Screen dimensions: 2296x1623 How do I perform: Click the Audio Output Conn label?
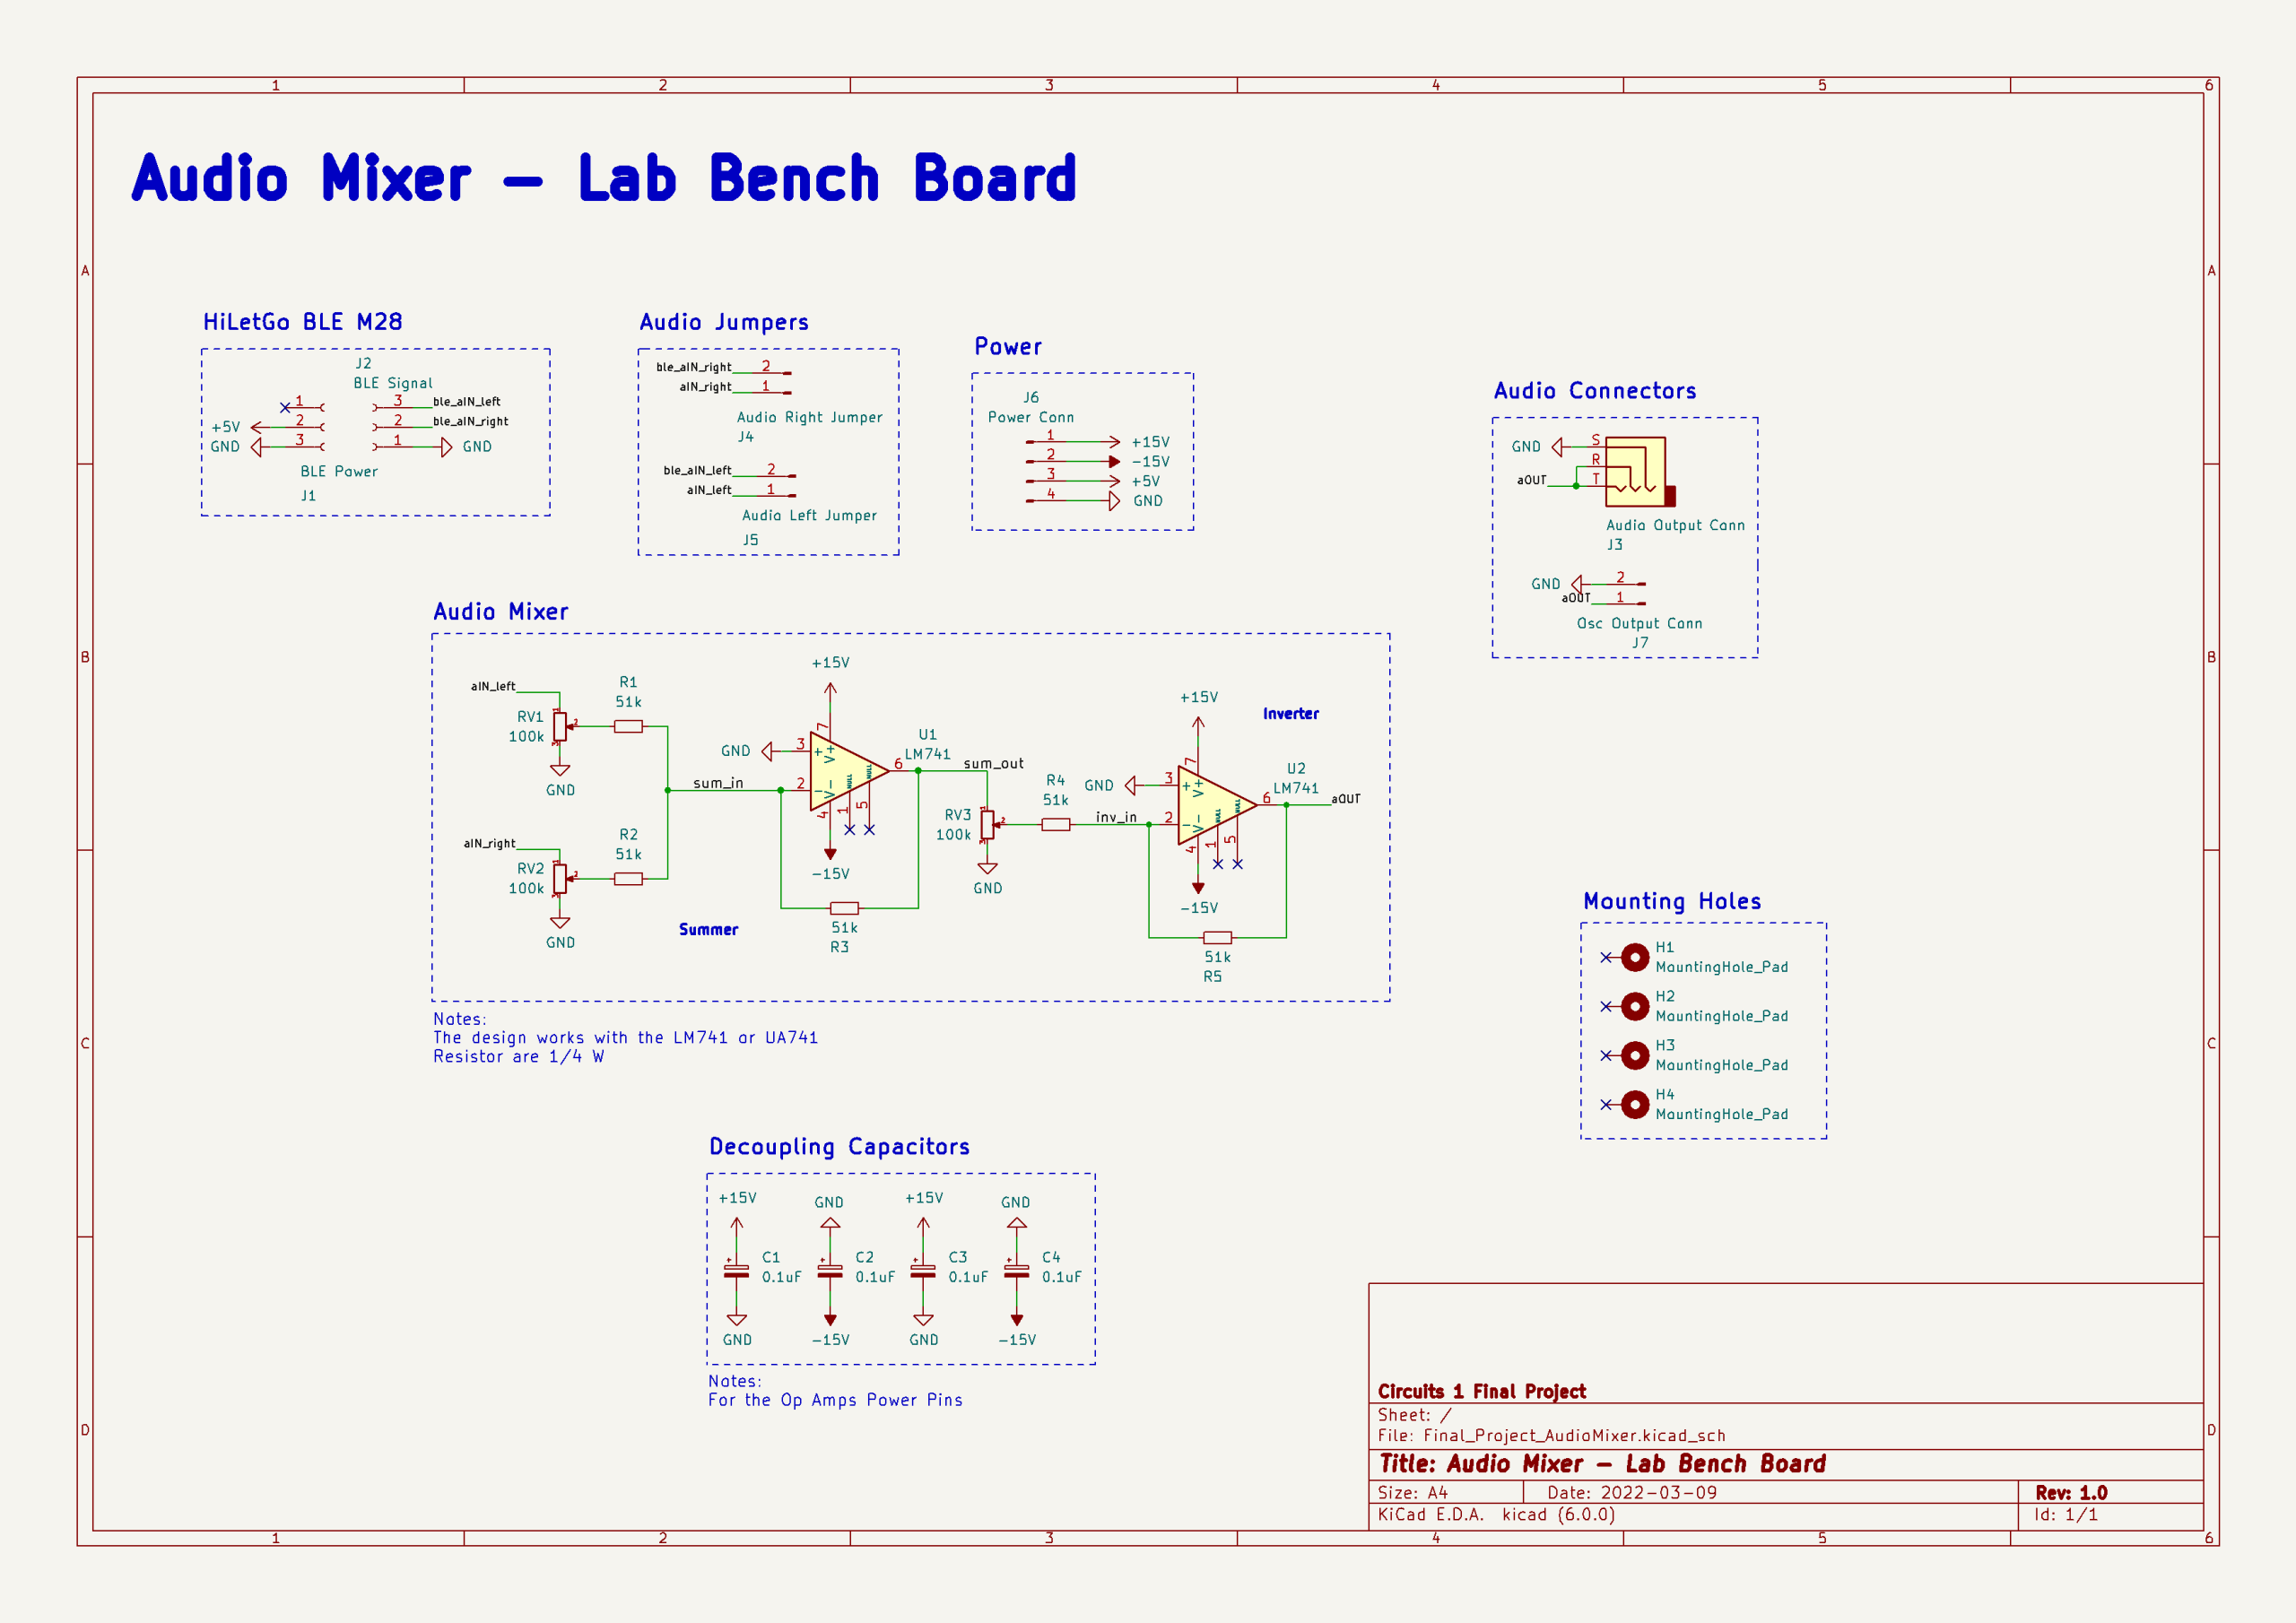tap(1675, 525)
